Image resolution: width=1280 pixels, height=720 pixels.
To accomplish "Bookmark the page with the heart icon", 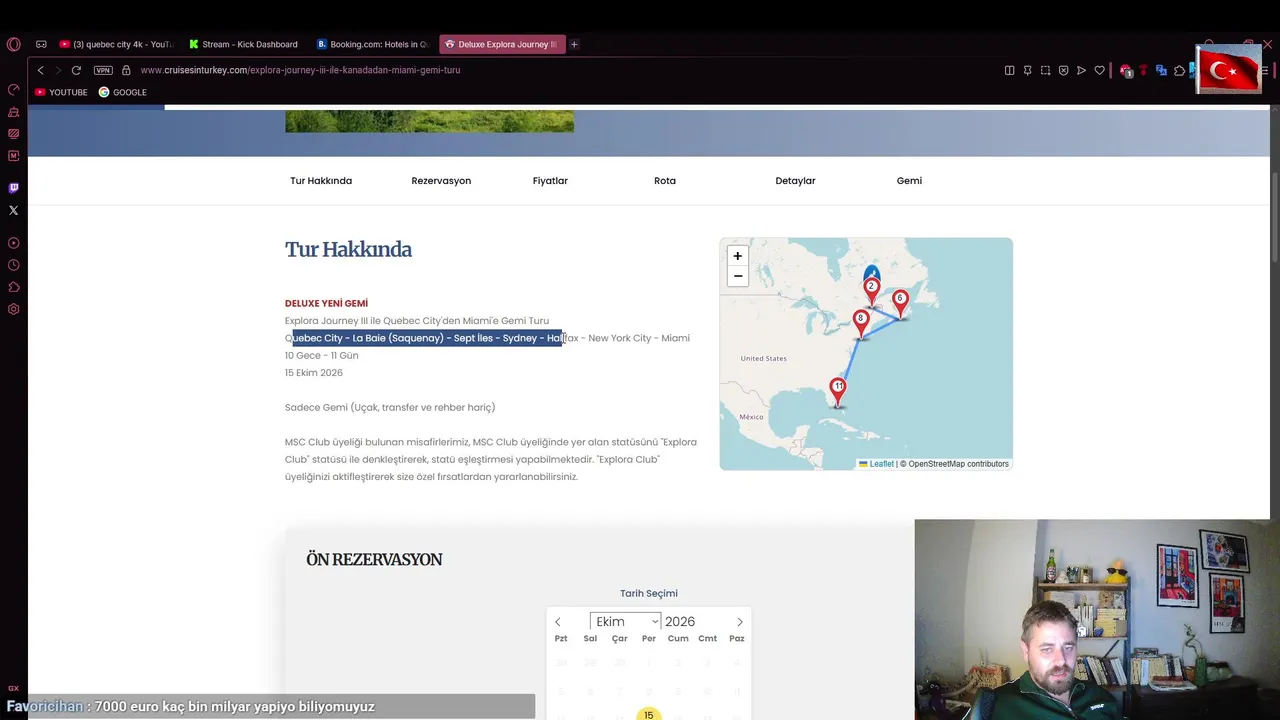I will 1099,70.
